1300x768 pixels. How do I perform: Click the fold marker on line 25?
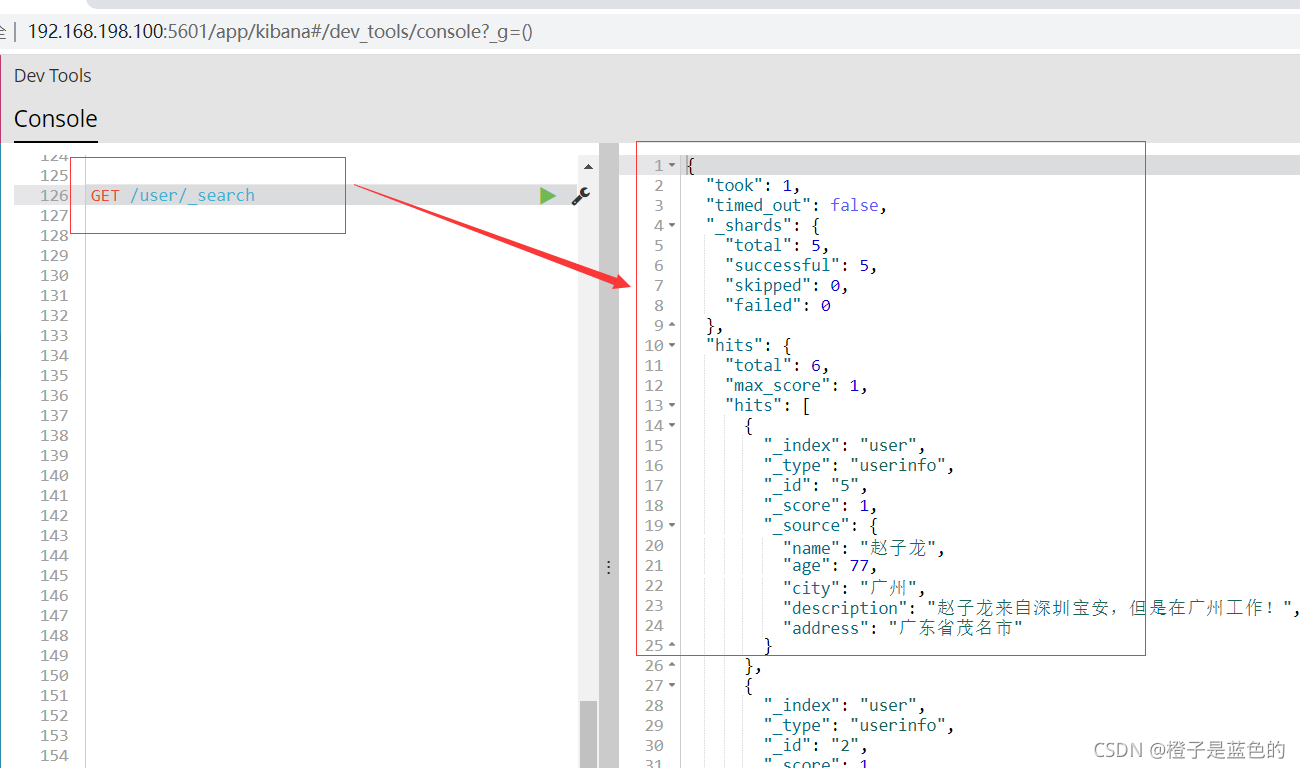672,645
